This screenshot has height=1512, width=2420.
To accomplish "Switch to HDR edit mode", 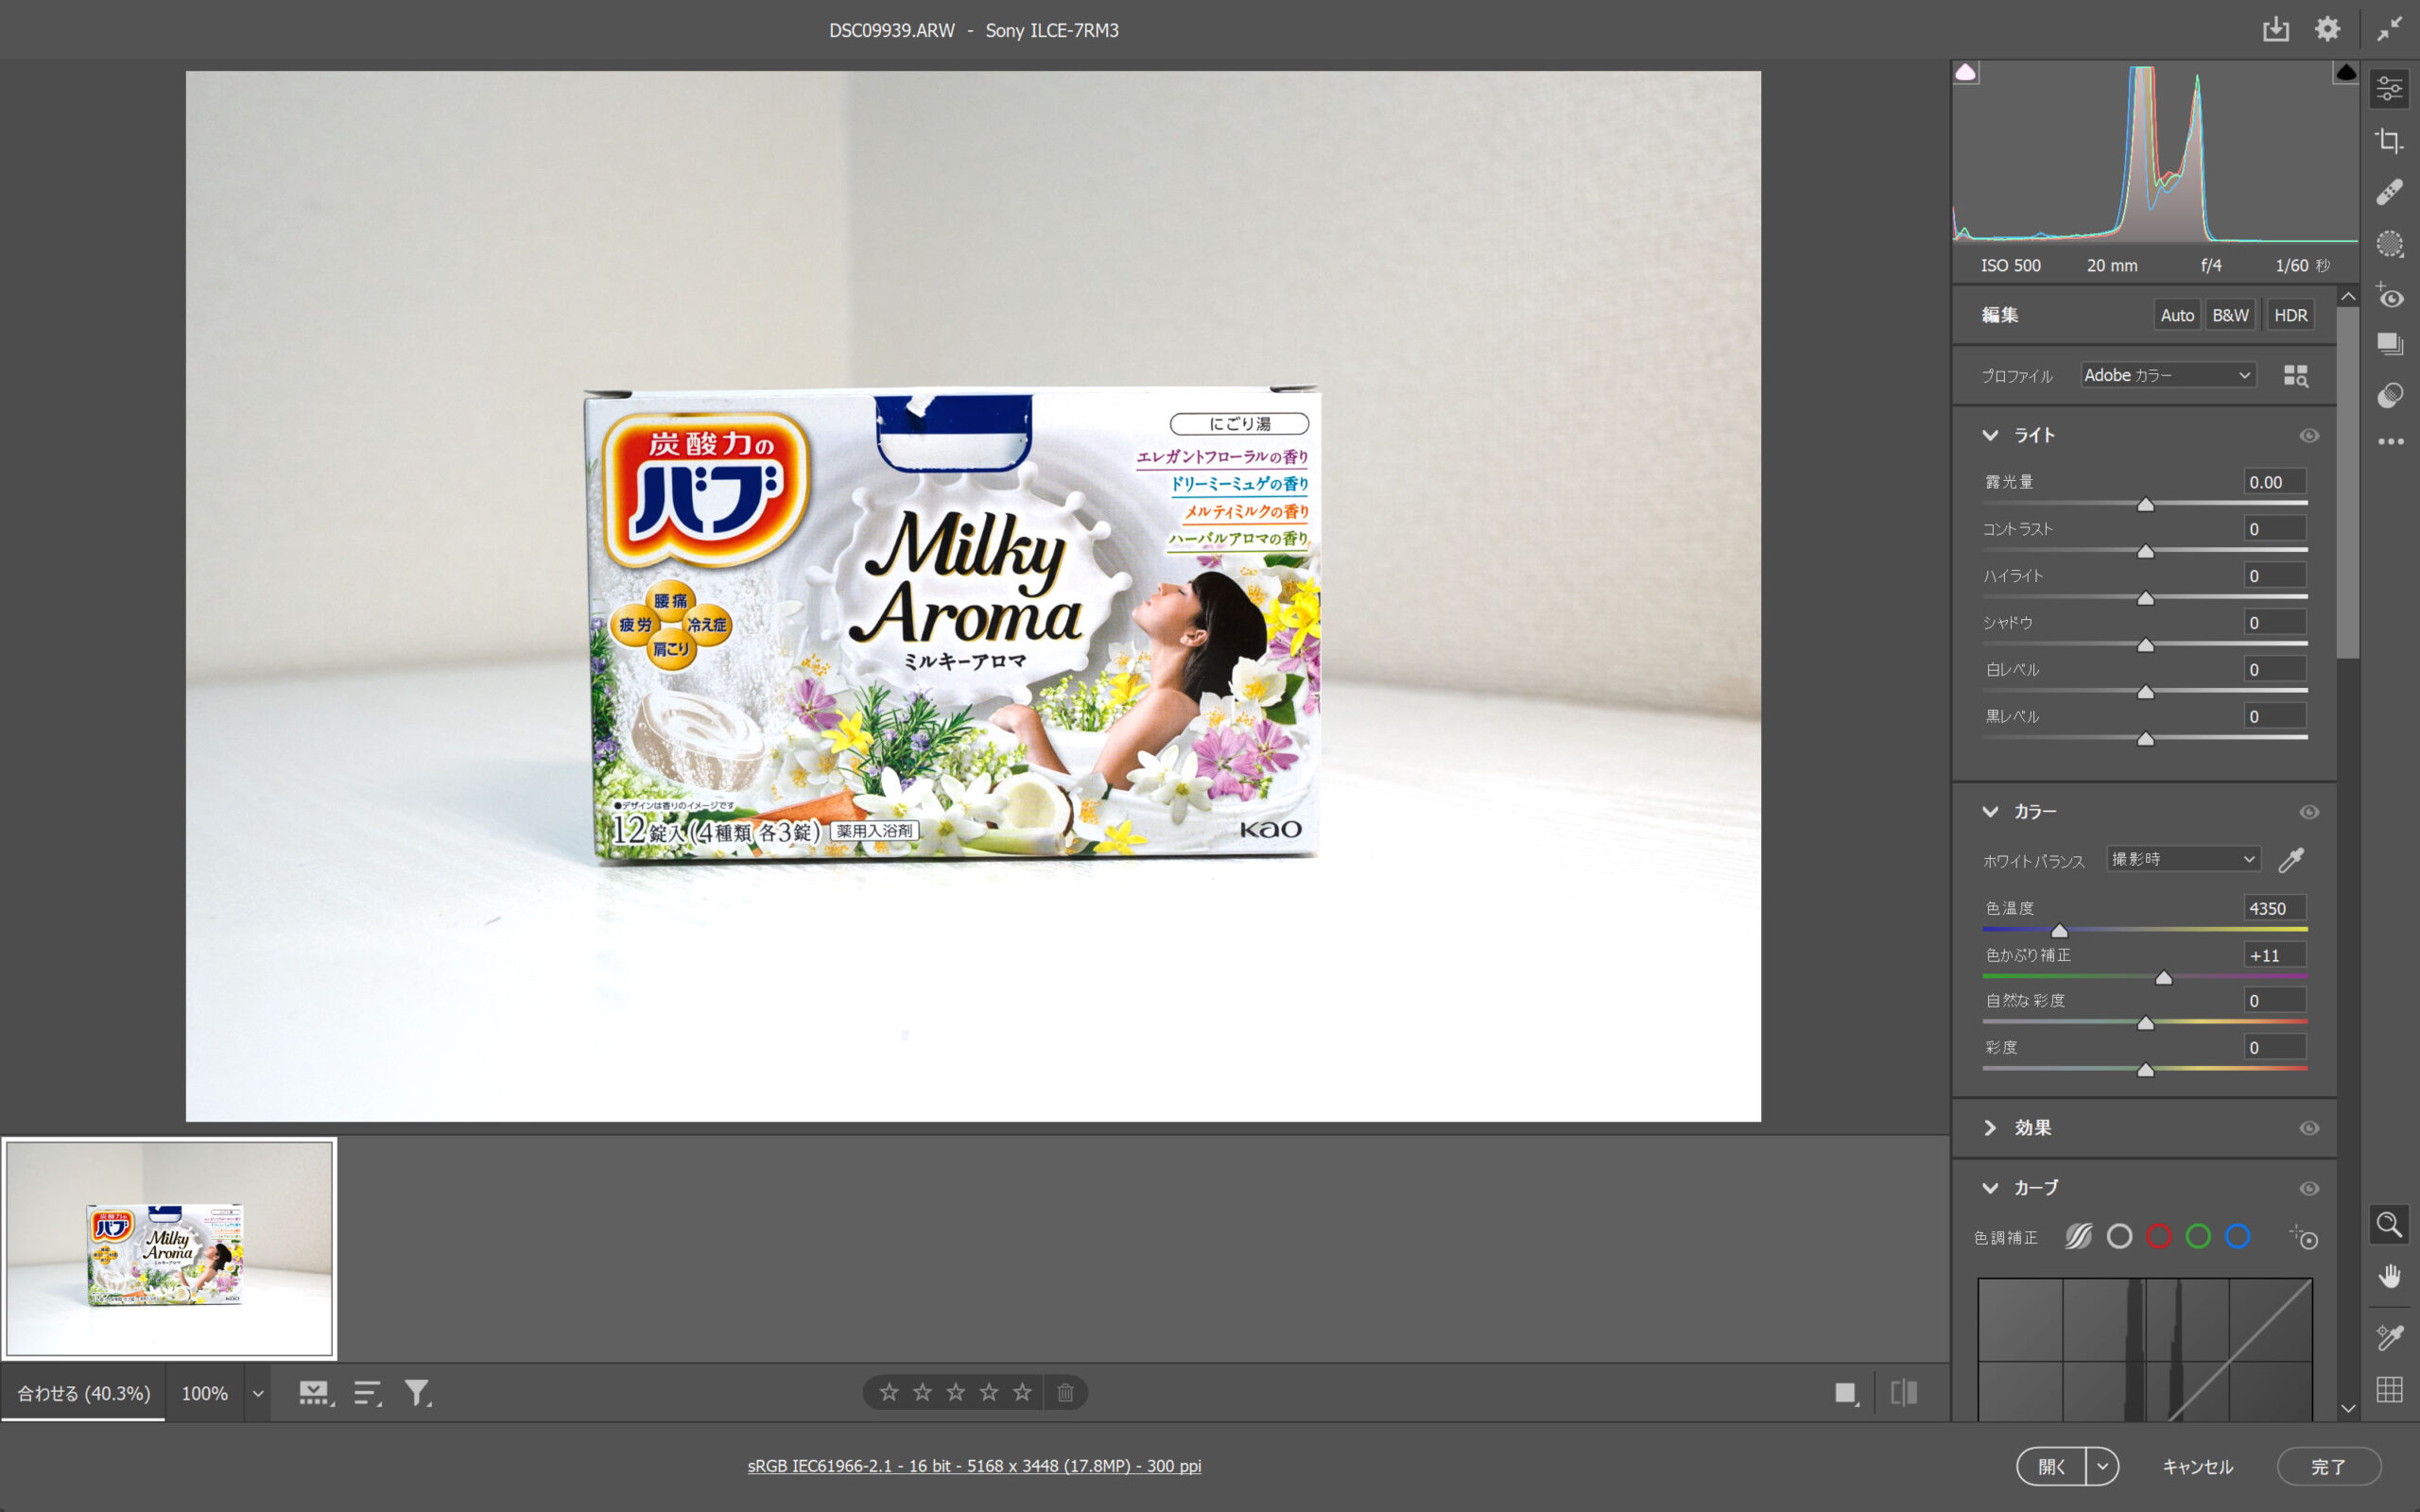I will (2290, 315).
